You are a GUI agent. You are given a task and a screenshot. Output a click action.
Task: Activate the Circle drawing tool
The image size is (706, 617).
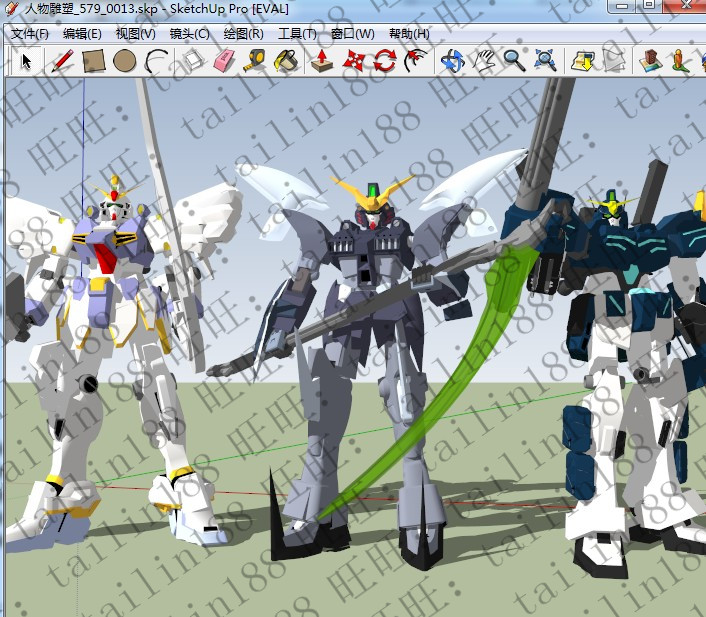125,61
